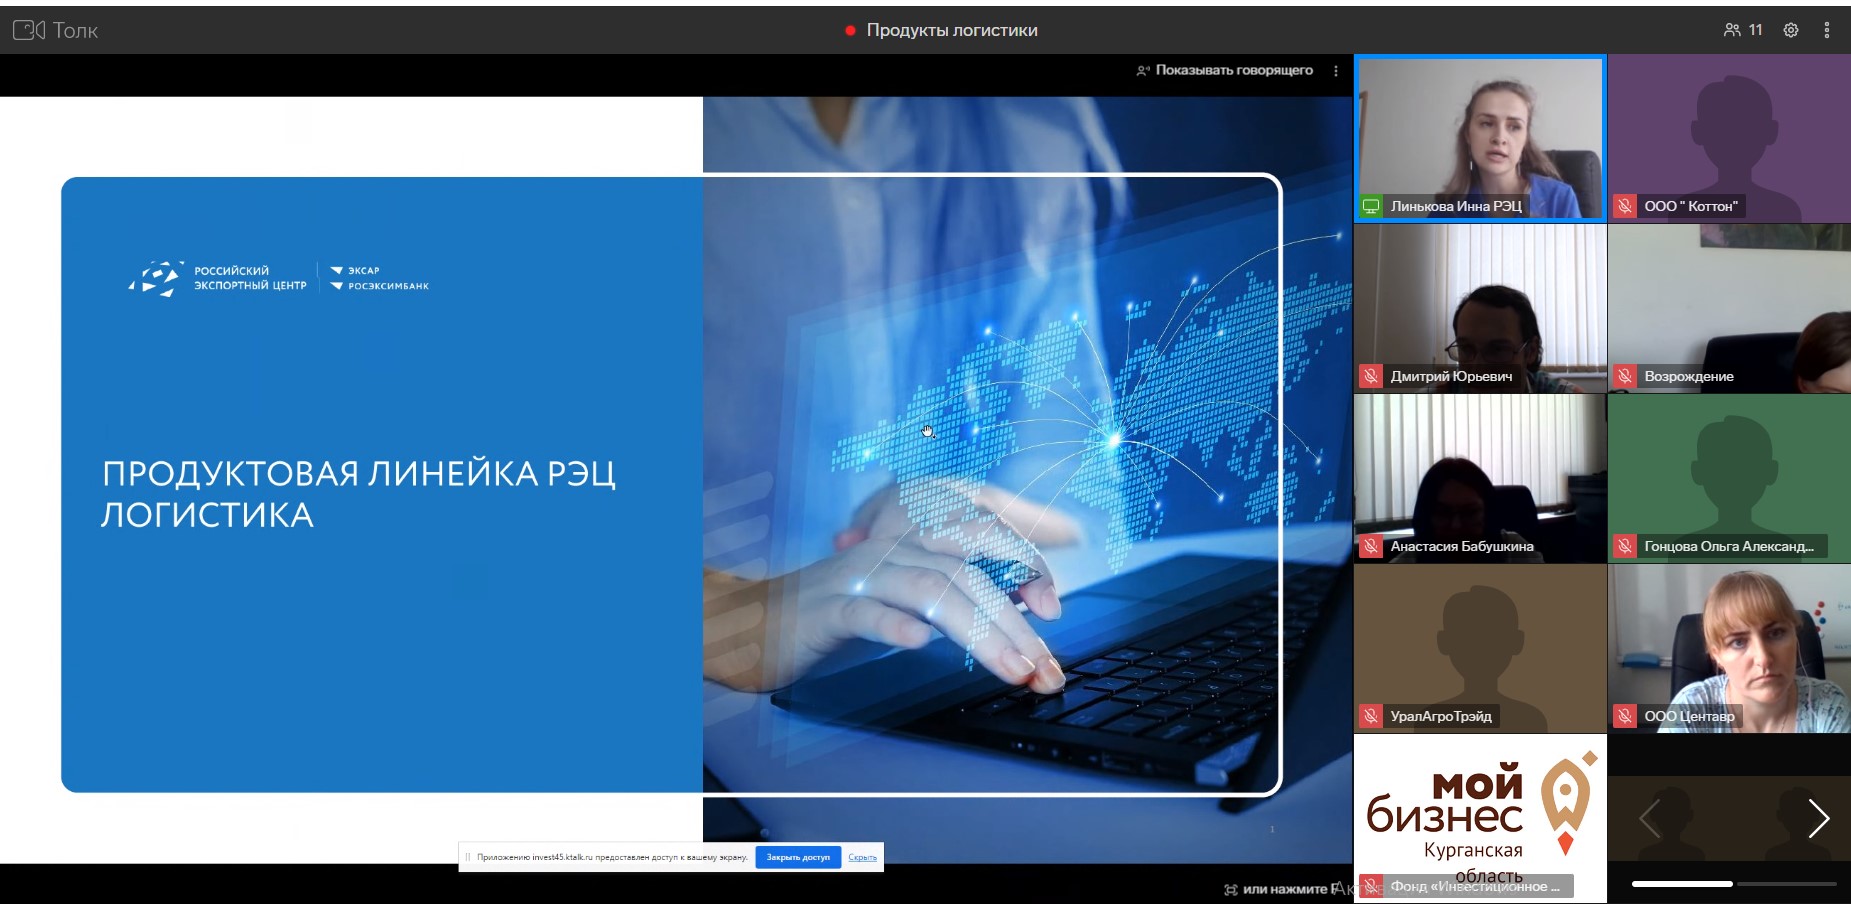1851x904 pixels.
Task: Select the Анастасия Бабушкина video tile
Action: coord(1480,478)
